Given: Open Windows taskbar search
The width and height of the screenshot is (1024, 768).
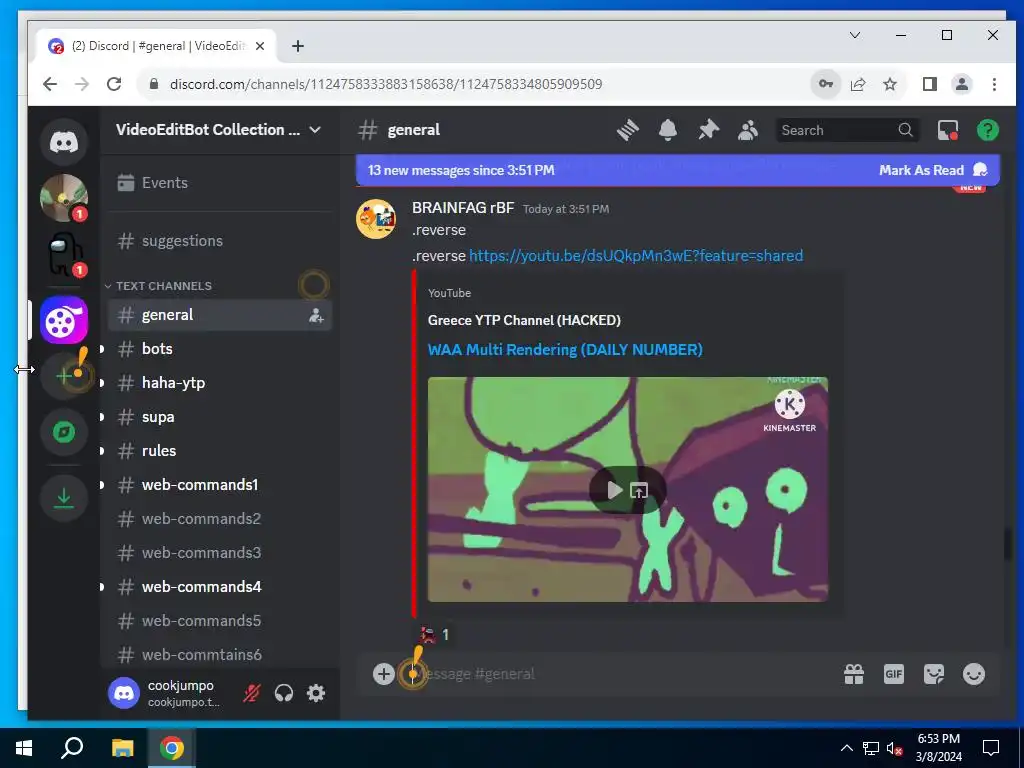Looking at the screenshot, I should pos(72,748).
